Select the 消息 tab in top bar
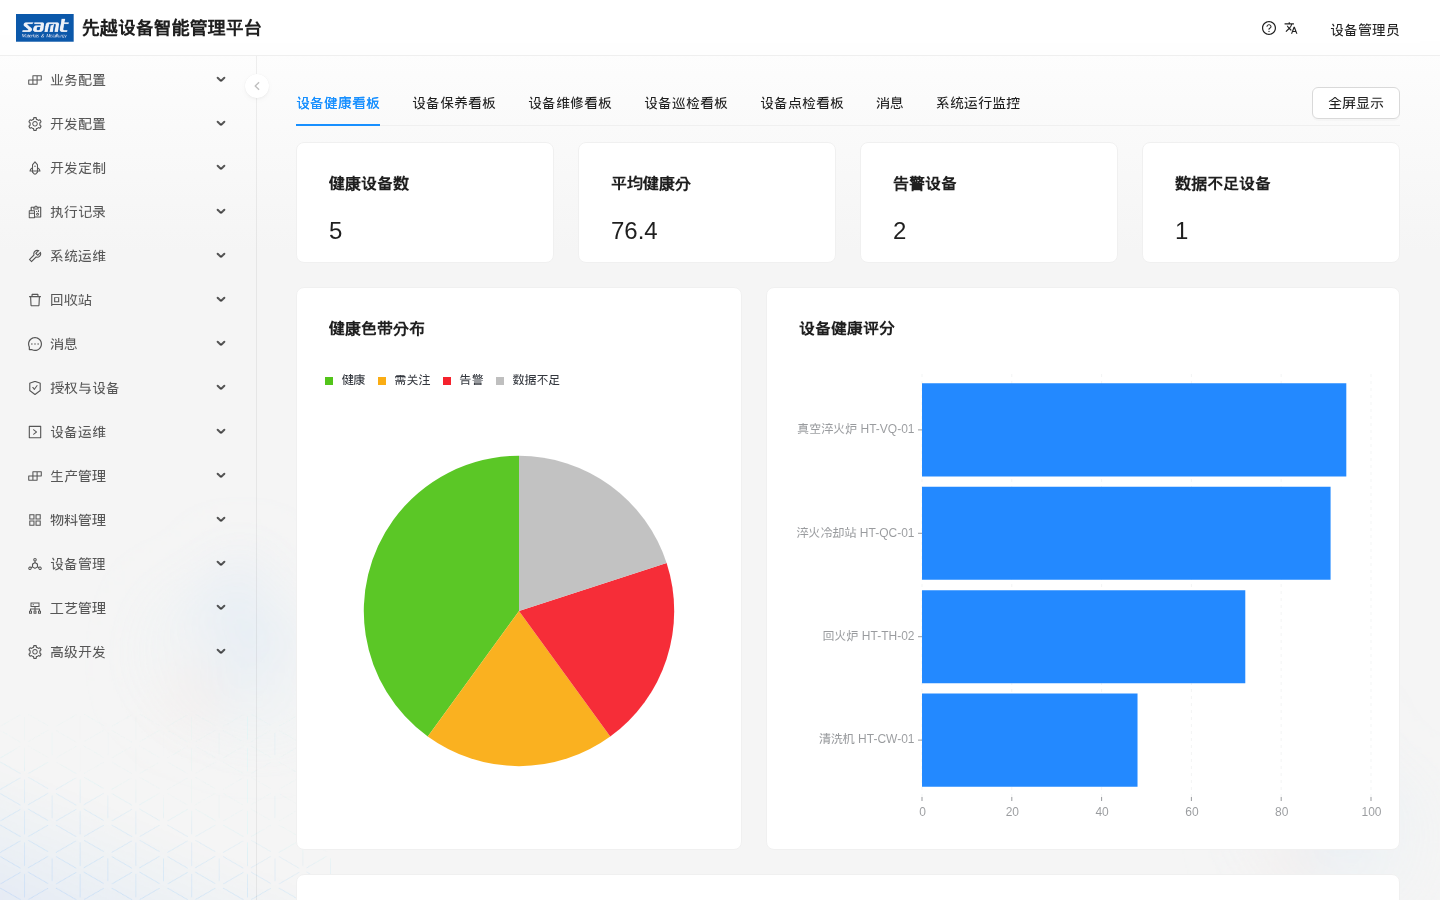 (890, 103)
